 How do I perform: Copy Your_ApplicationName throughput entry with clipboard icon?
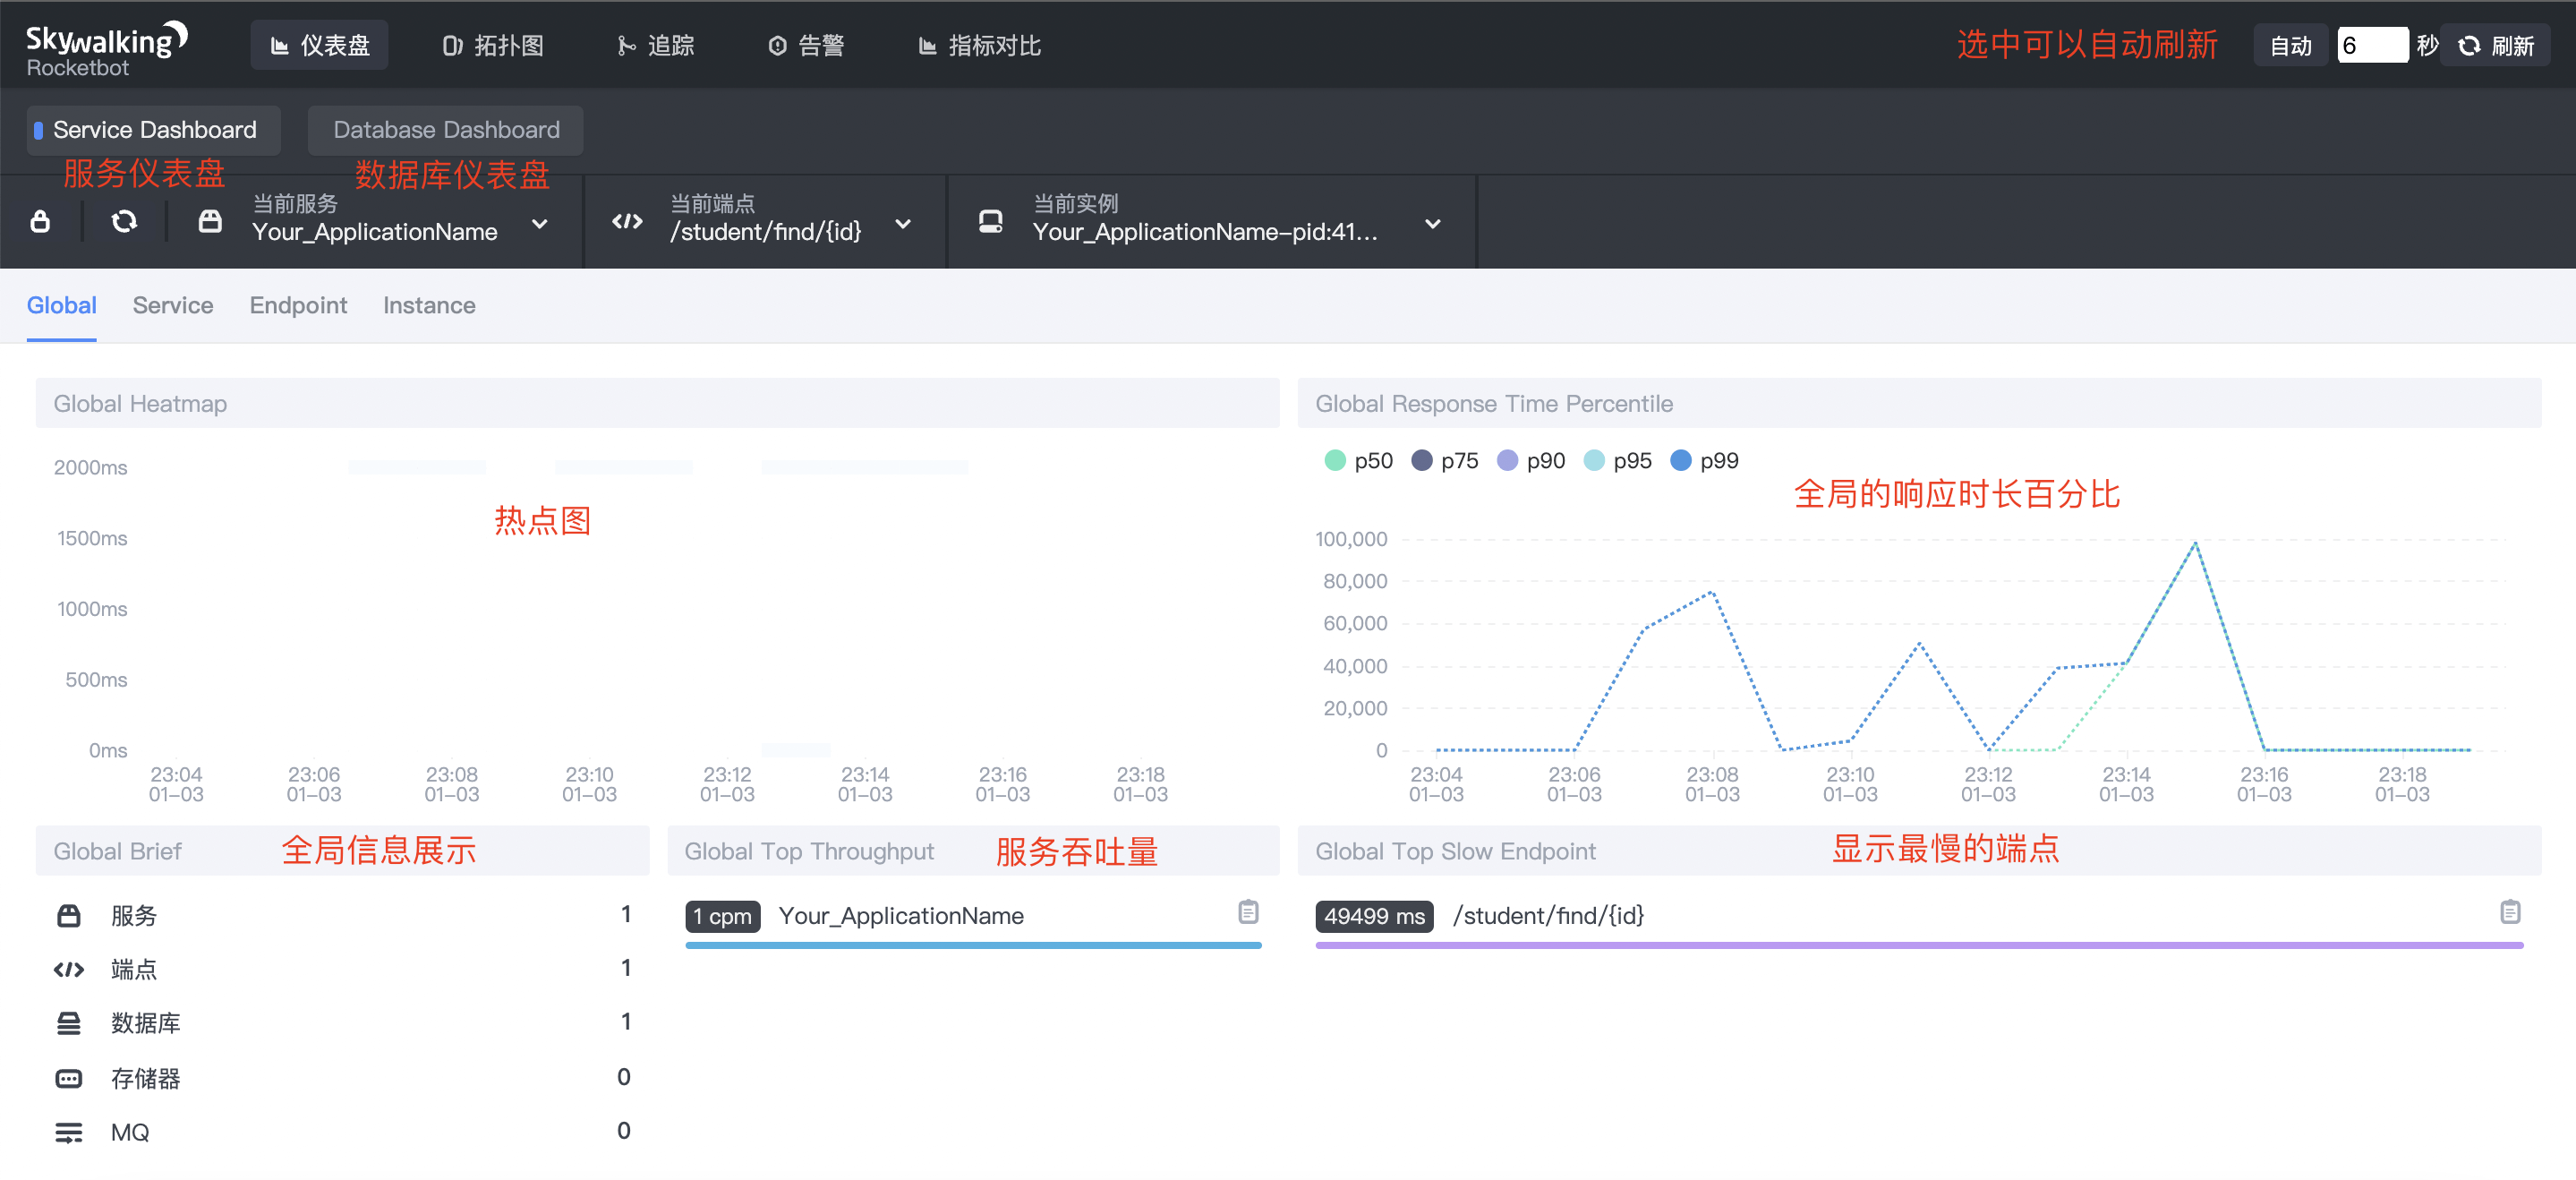pos(1248,911)
